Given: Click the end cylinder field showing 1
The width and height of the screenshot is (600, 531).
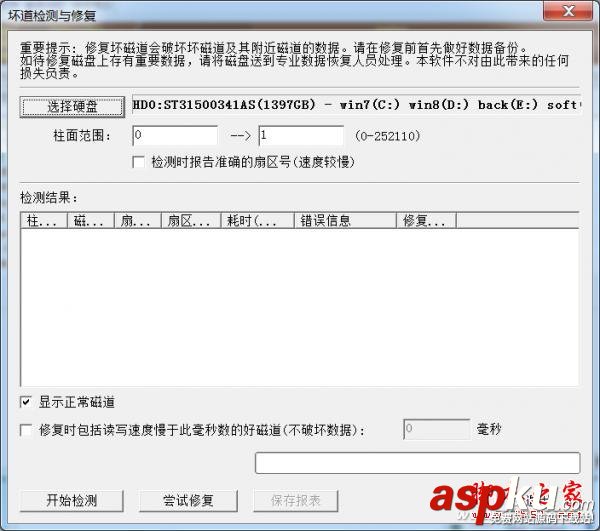Looking at the screenshot, I should click(301, 135).
